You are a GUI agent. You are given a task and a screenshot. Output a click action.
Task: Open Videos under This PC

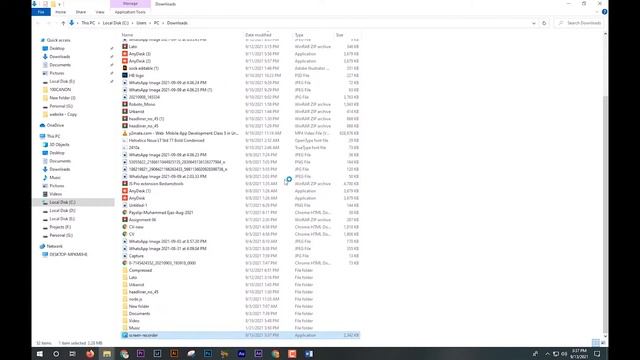pos(56,194)
